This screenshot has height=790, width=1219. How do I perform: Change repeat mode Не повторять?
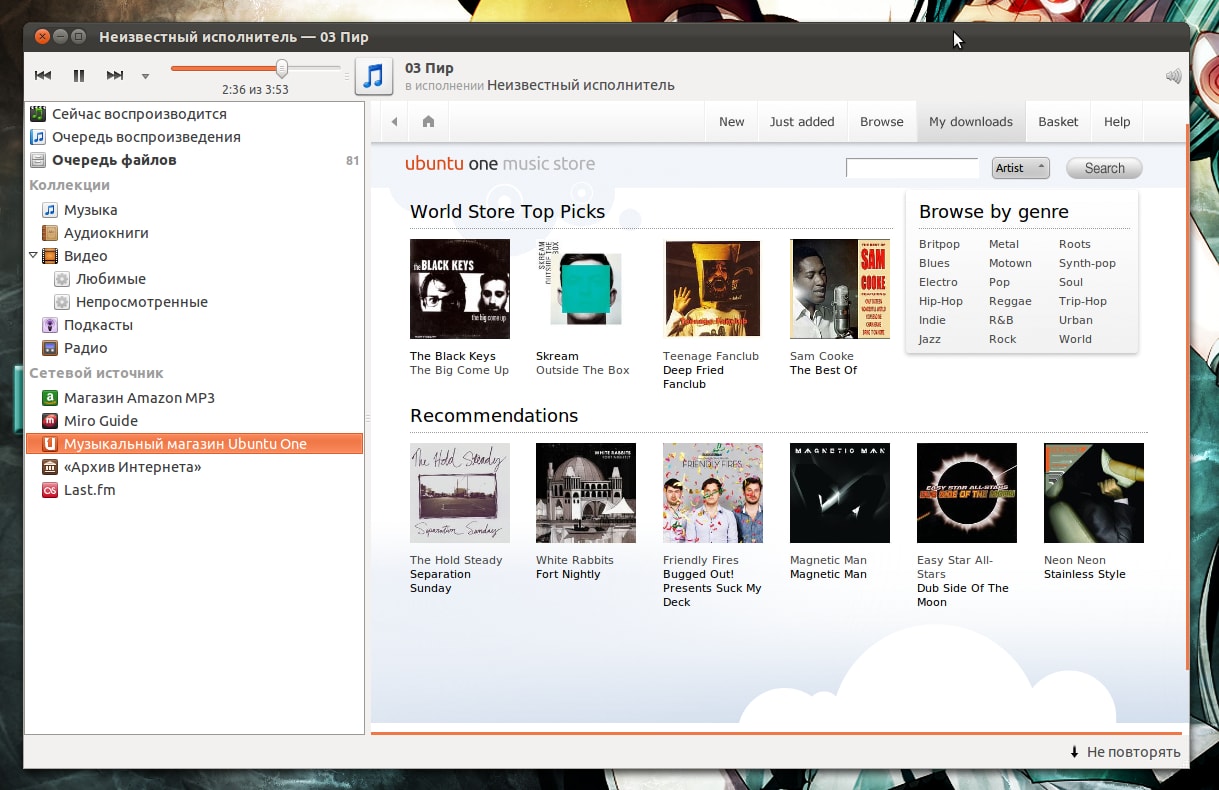click(x=1124, y=752)
